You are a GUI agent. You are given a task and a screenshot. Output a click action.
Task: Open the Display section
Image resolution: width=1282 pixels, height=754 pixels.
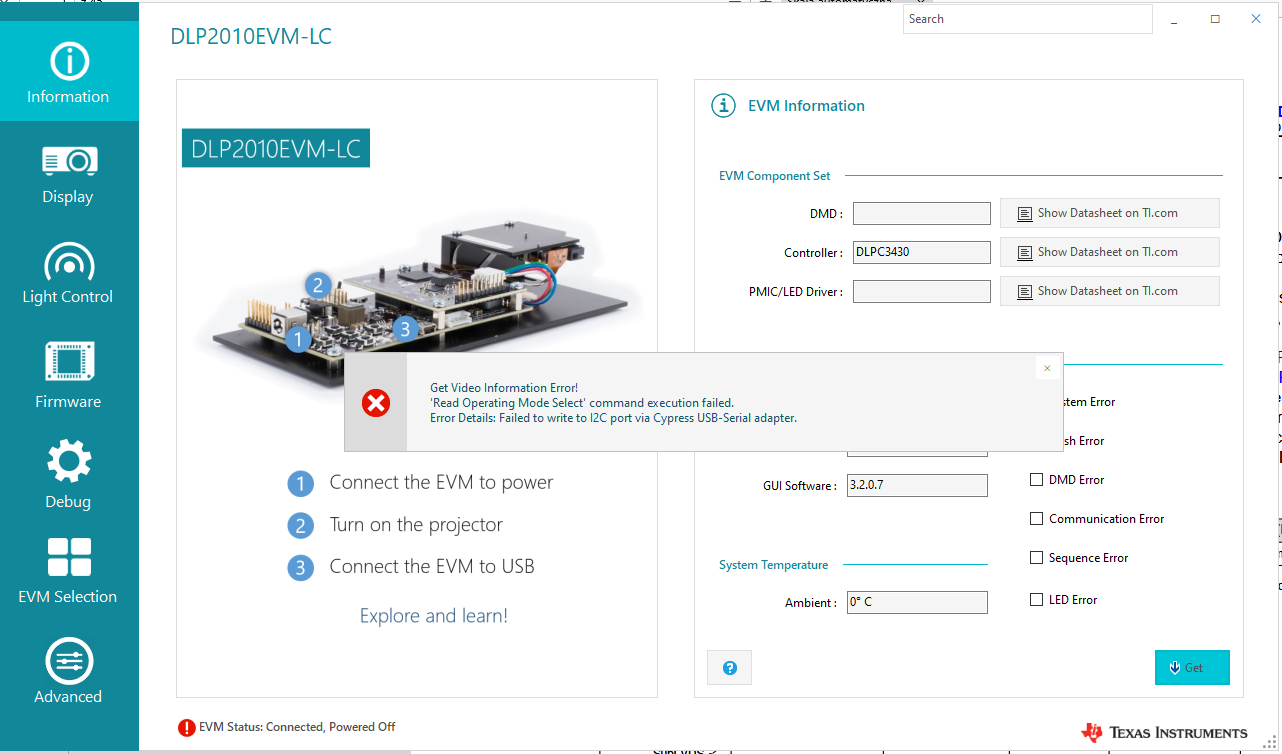click(69, 174)
